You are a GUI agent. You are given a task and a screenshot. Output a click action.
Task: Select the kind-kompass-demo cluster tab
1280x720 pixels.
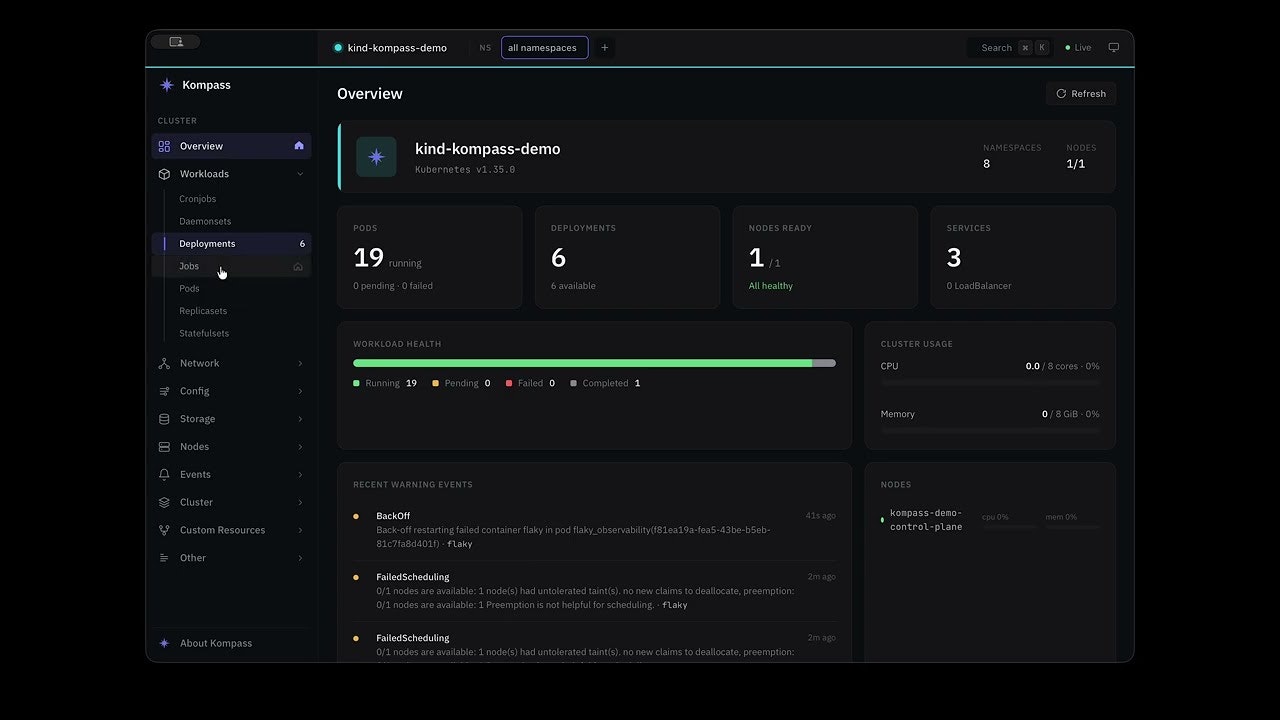pos(390,47)
